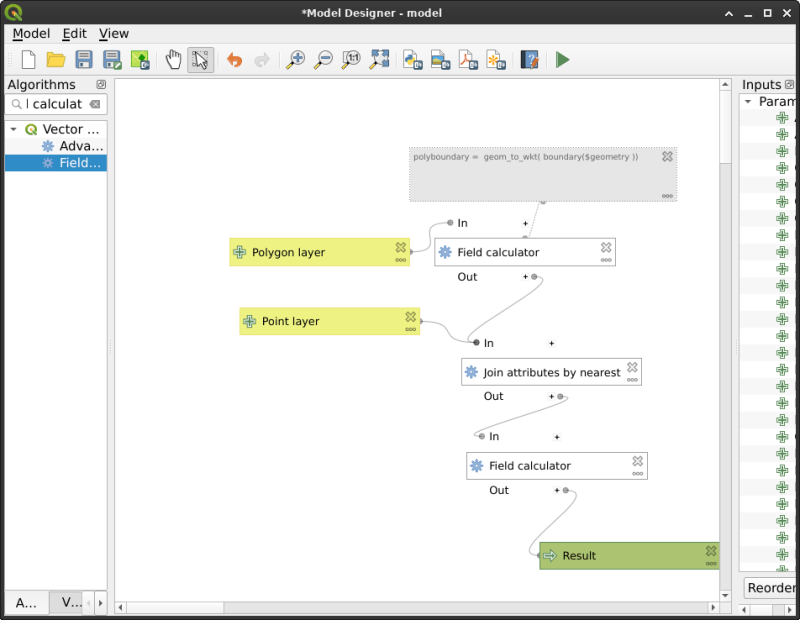Open the Edit menu
This screenshot has width=800, height=620.
(74, 34)
